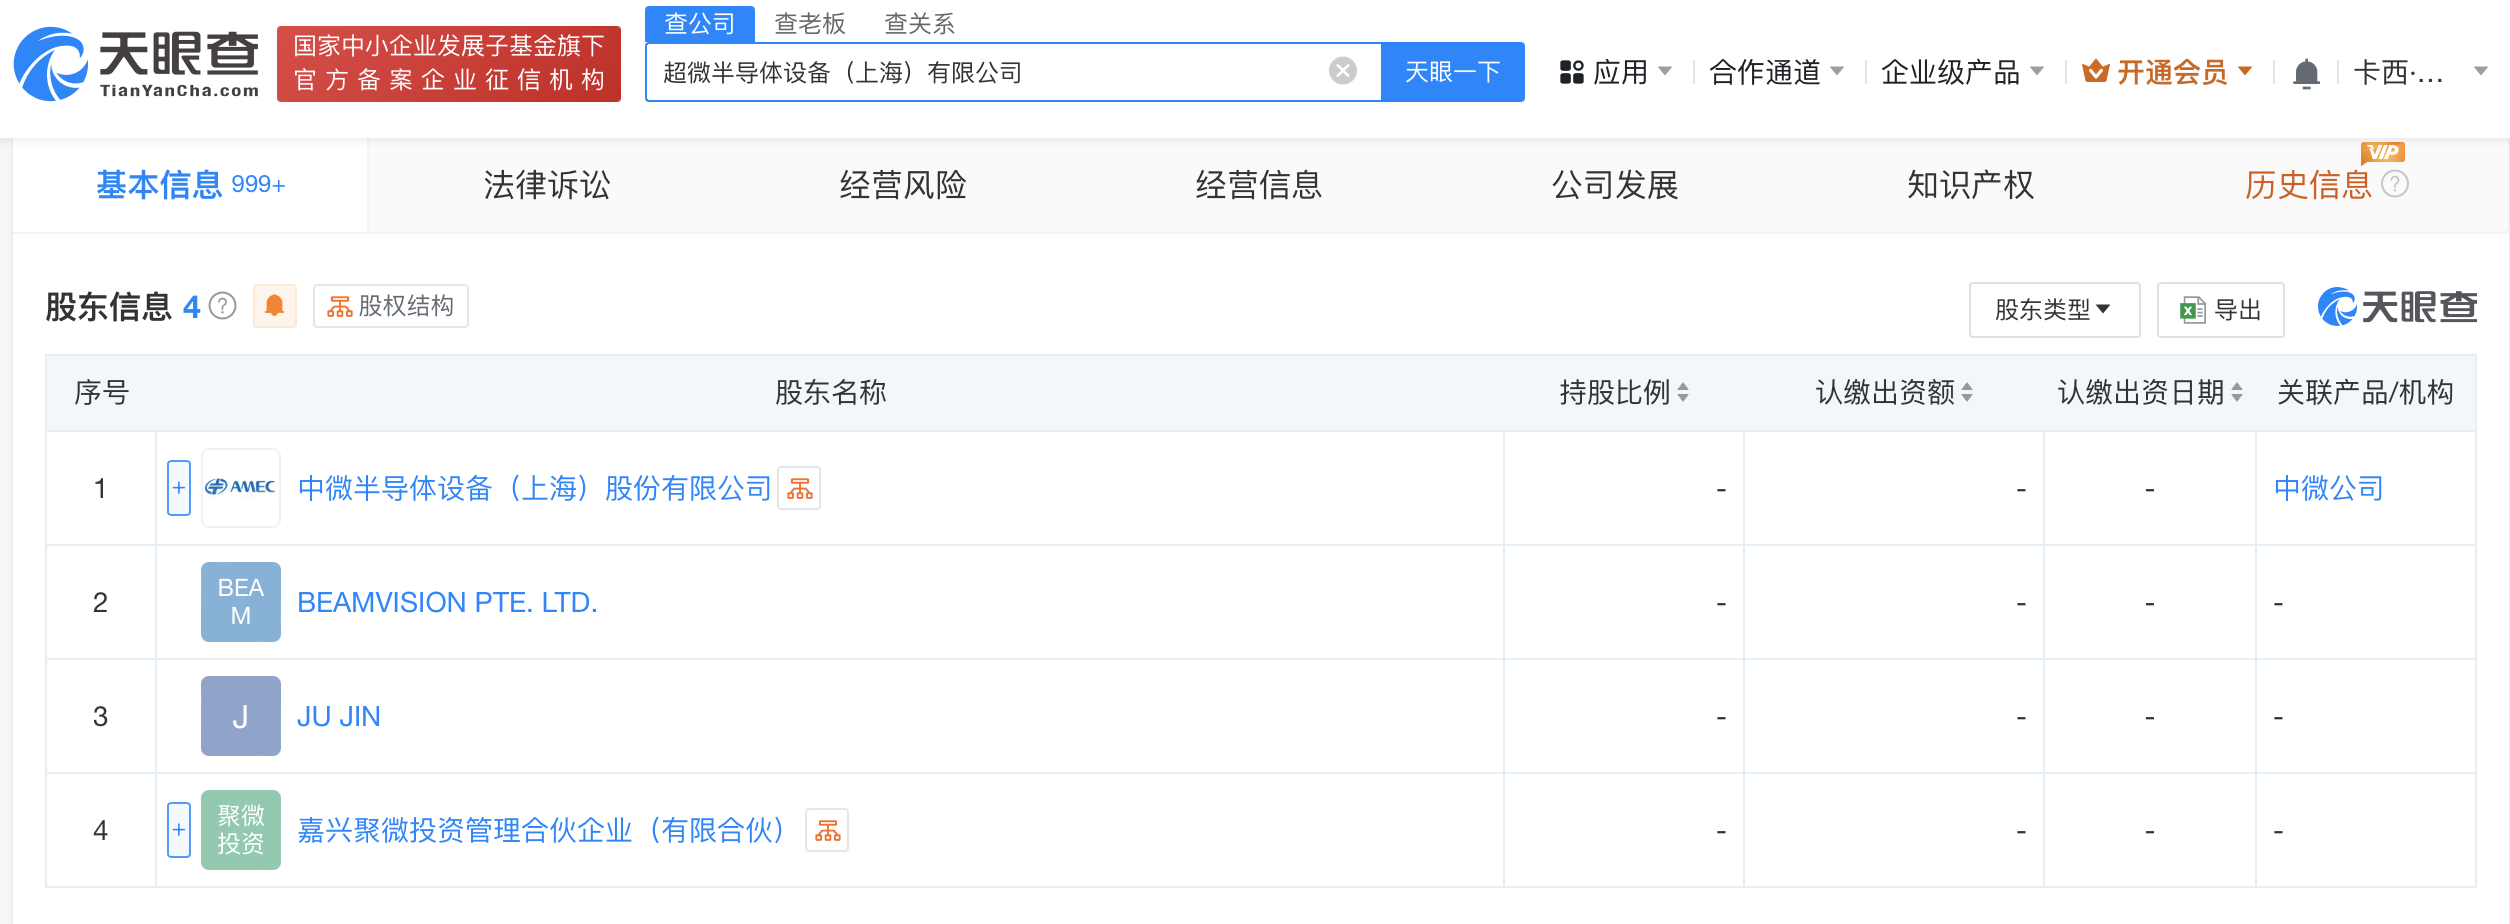Click the 导出 export button
Screen dimensions: 2510x924
click(x=2221, y=310)
